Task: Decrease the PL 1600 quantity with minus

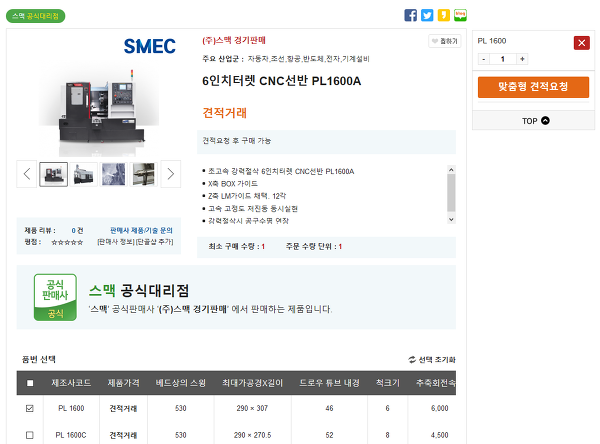Action: click(484, 59)
